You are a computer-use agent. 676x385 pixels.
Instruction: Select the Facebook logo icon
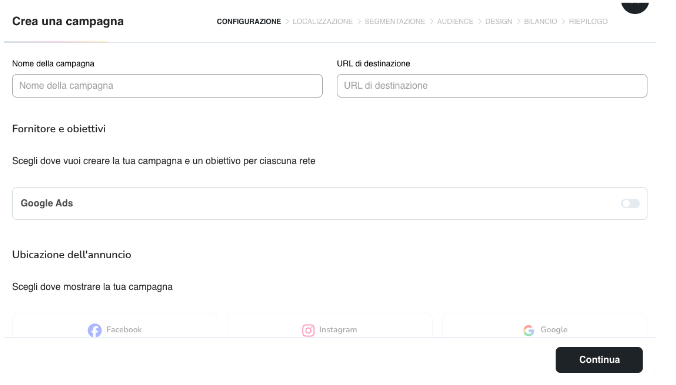point(95,330)
